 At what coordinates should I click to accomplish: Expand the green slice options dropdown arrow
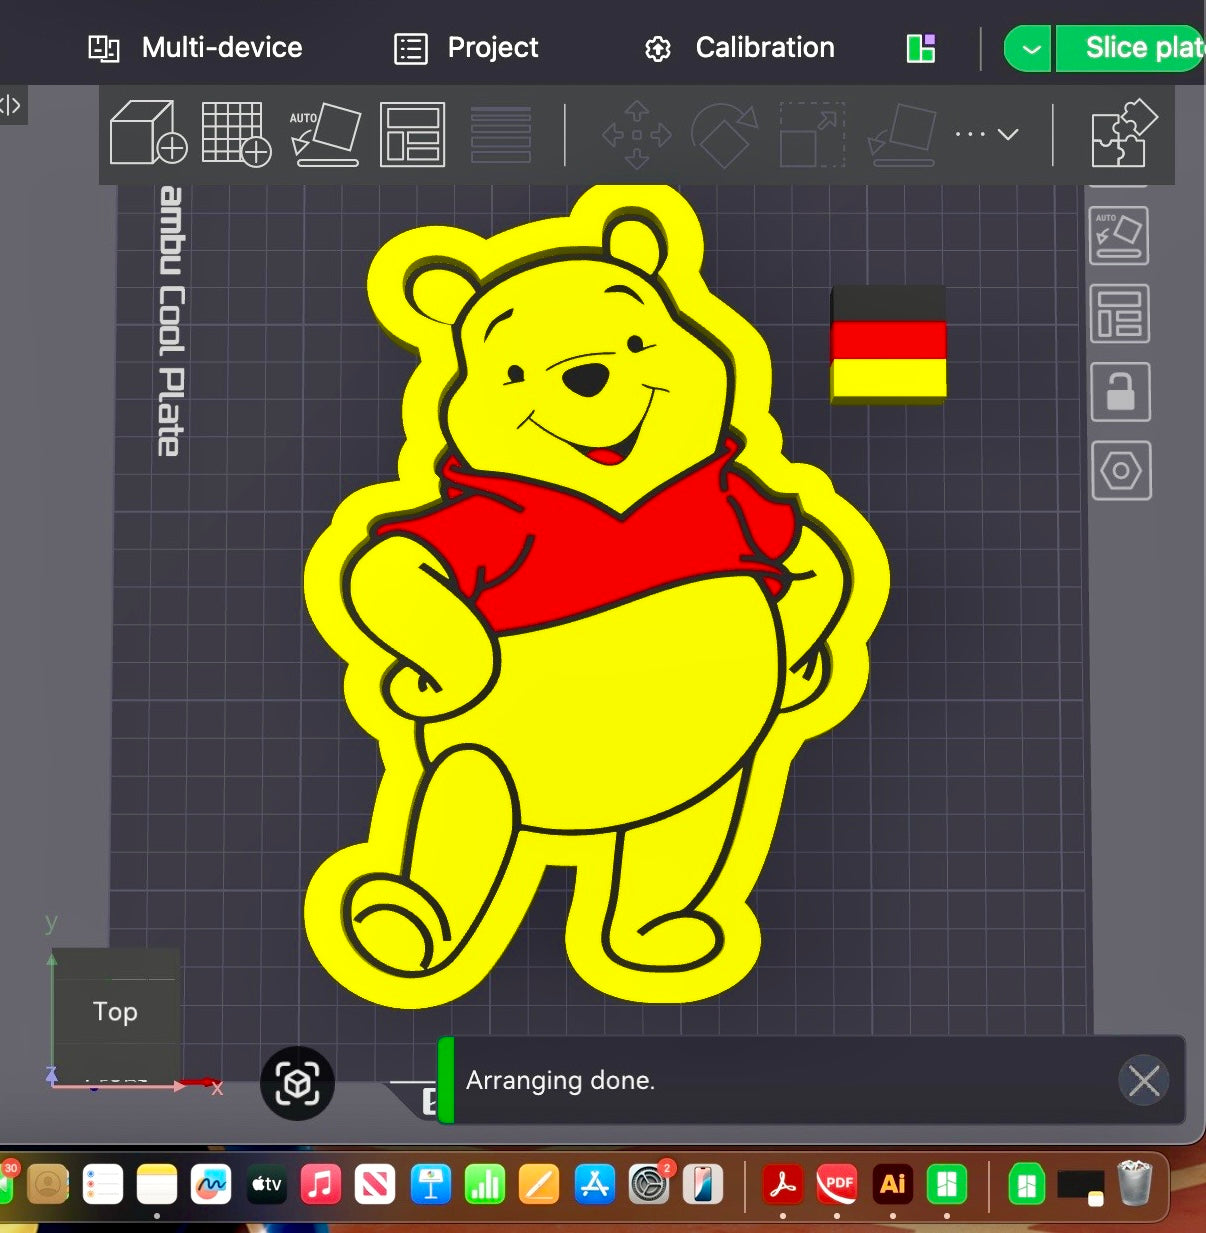click(x=1028, y=48)
